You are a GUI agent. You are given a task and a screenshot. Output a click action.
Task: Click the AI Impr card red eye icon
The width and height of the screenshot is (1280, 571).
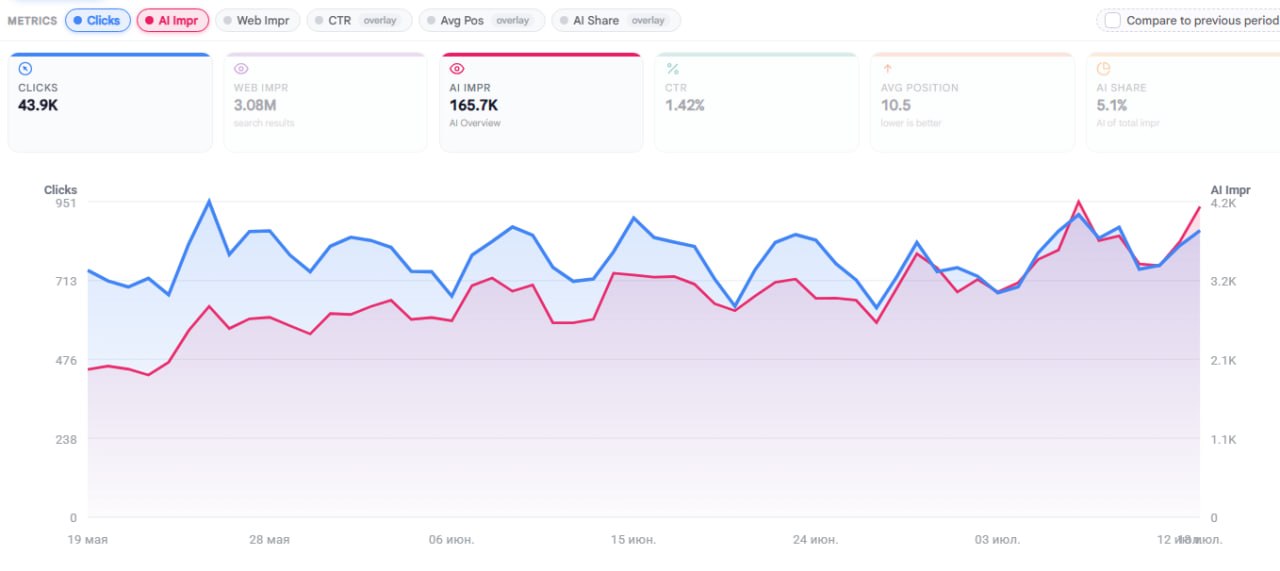[457, 69]
